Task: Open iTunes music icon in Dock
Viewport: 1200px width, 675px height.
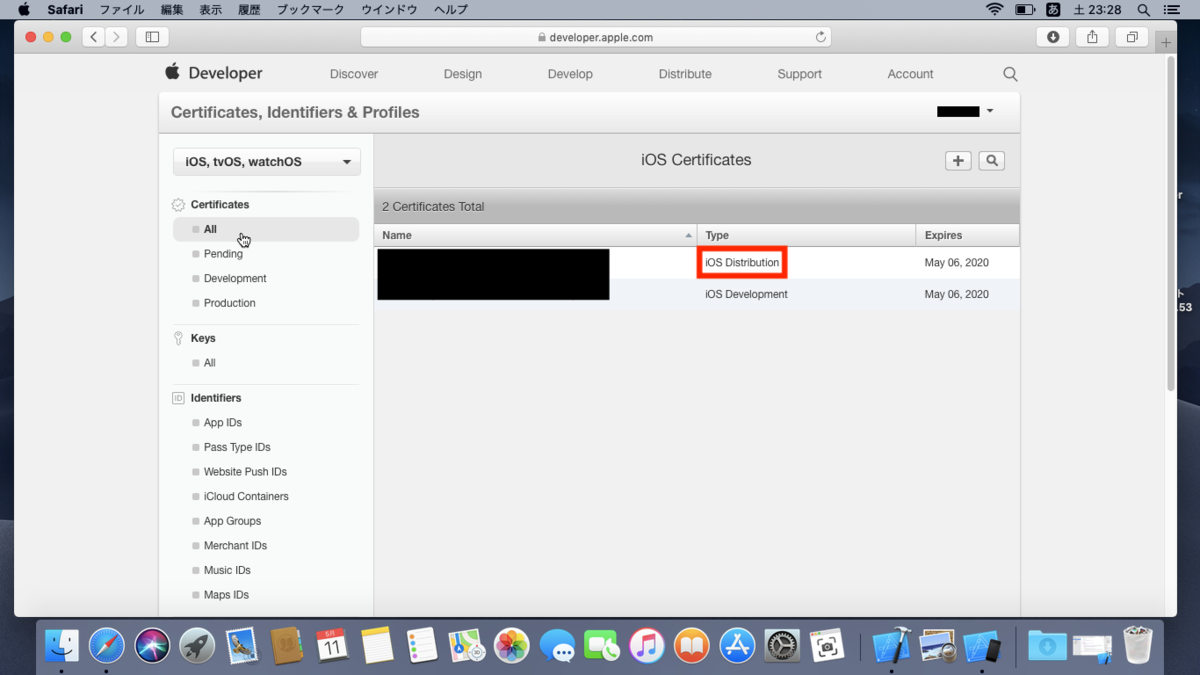Action: [647, 647]
